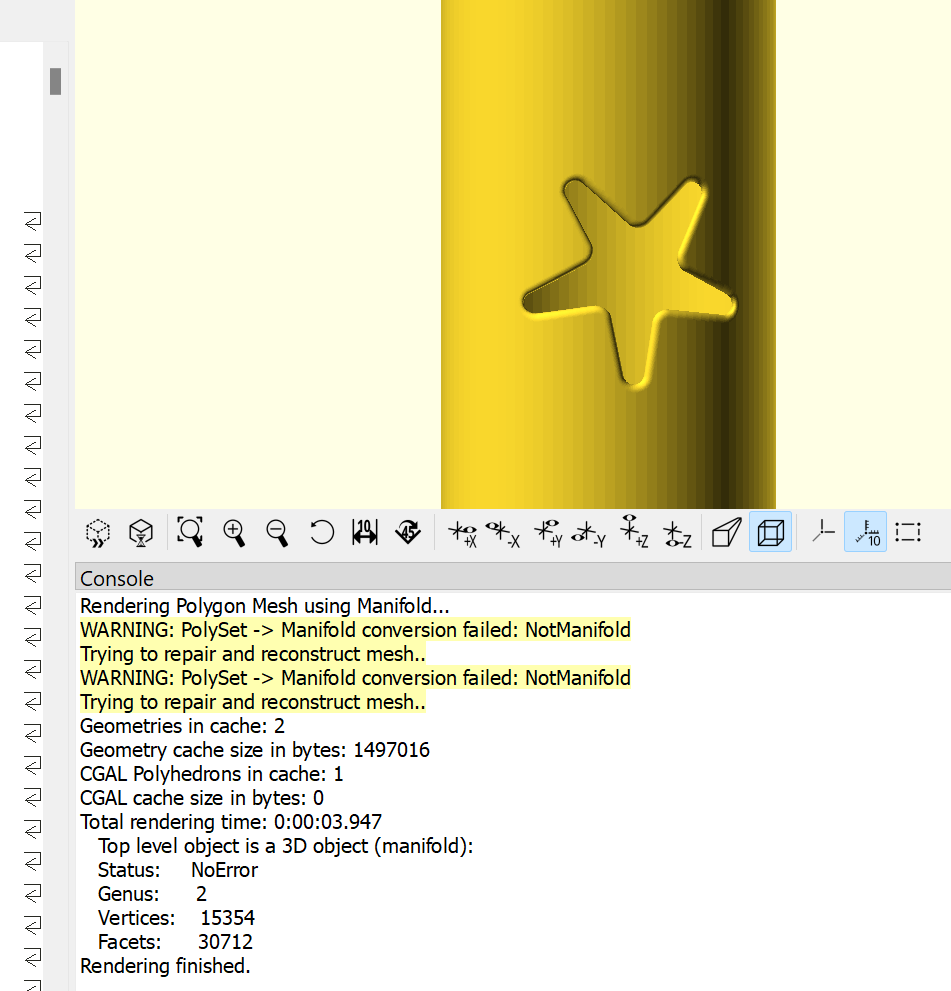
Task: Enable perspective projection mode
Action: pyautogui.click(x=727, y=532)
